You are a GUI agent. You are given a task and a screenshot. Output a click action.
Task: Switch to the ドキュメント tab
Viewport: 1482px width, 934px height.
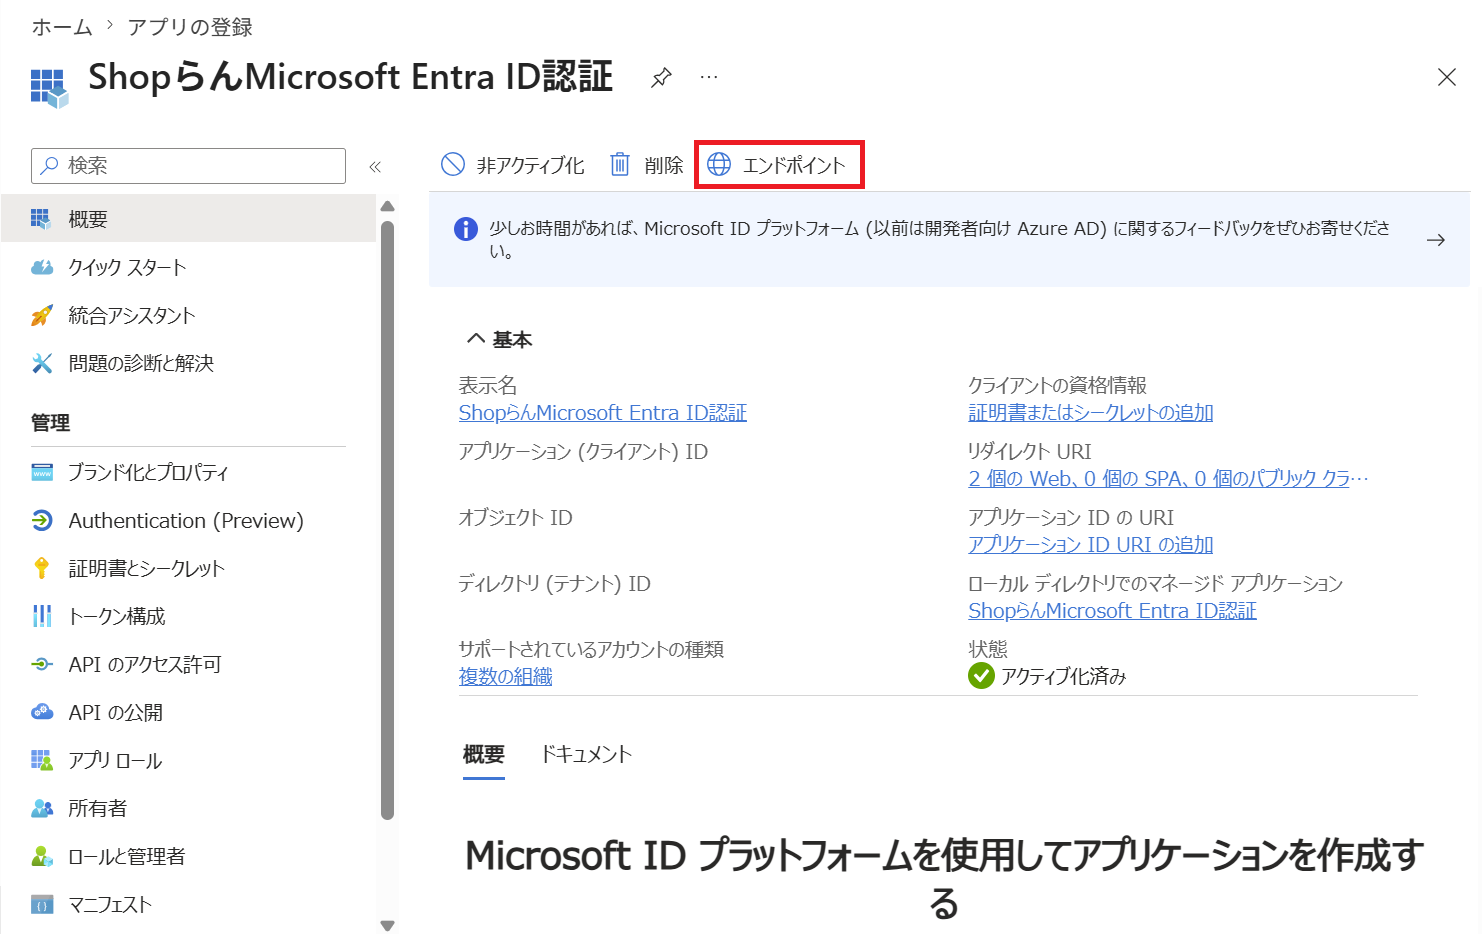pos(586,755)
